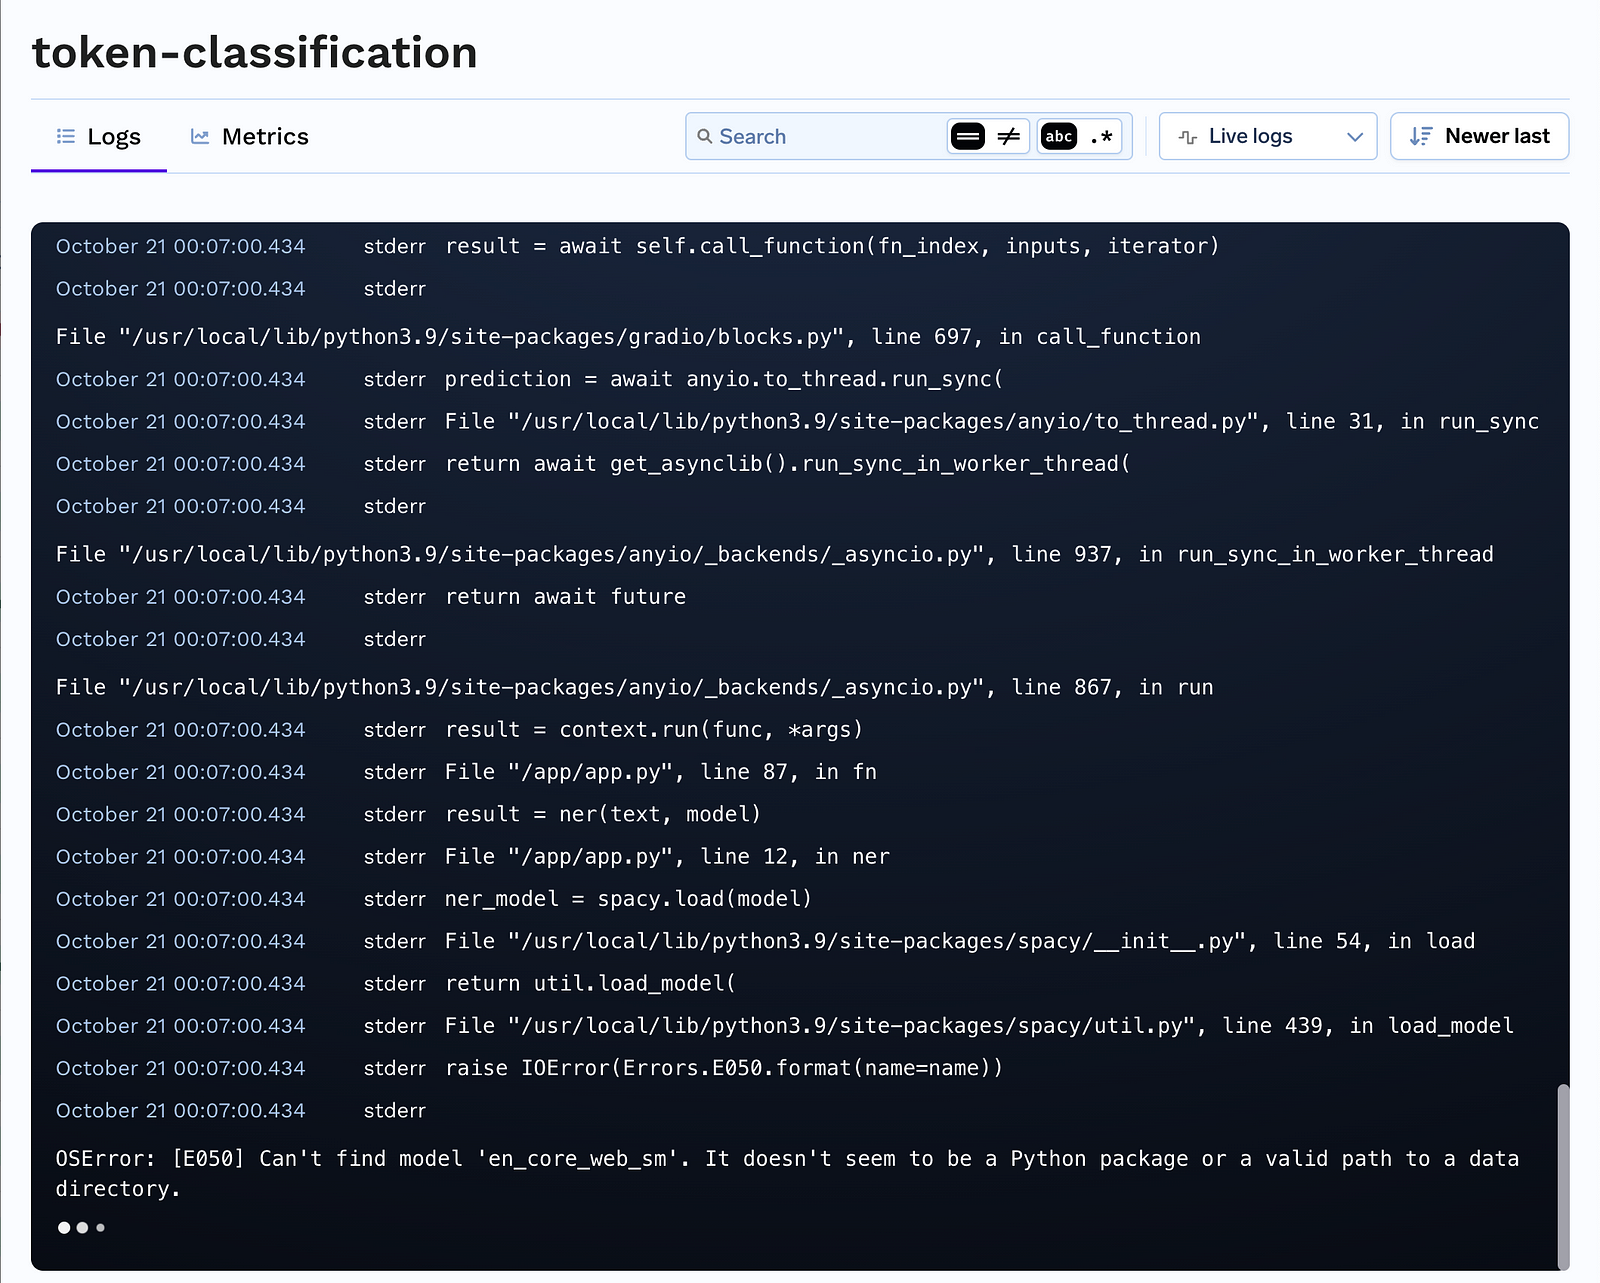Image resolution: width=1600 pixels, height=1283 pixels.
Task: Click the result = ner(text, model) line
Action: pyautogui.click(x=603, y=815)
